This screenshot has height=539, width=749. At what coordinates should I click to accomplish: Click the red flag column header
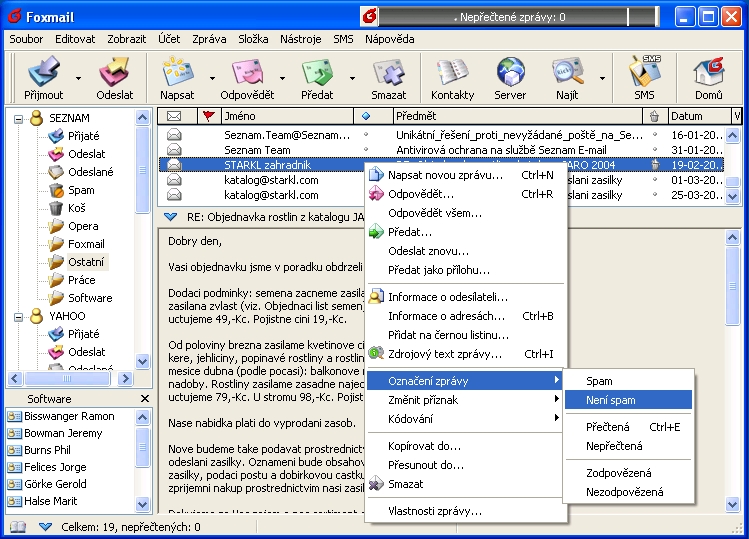tap(208, 116)
